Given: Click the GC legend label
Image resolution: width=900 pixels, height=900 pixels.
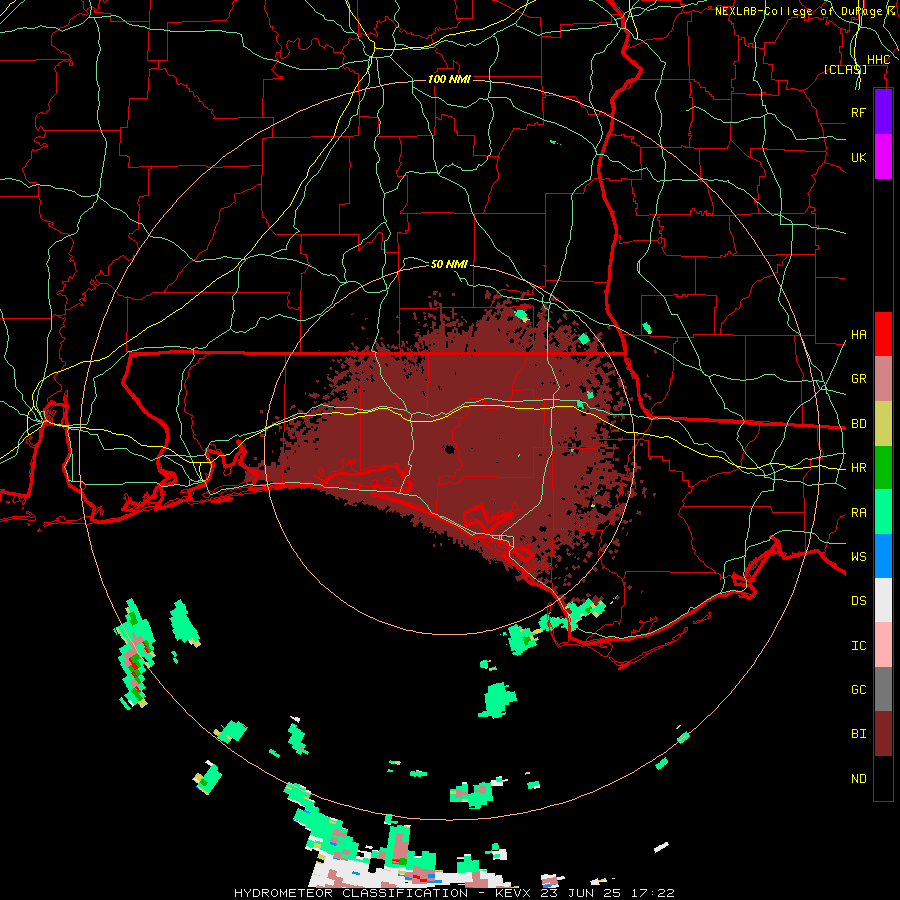Looking at the screenshot, I should pyautogui.click(x=858, y=690).
